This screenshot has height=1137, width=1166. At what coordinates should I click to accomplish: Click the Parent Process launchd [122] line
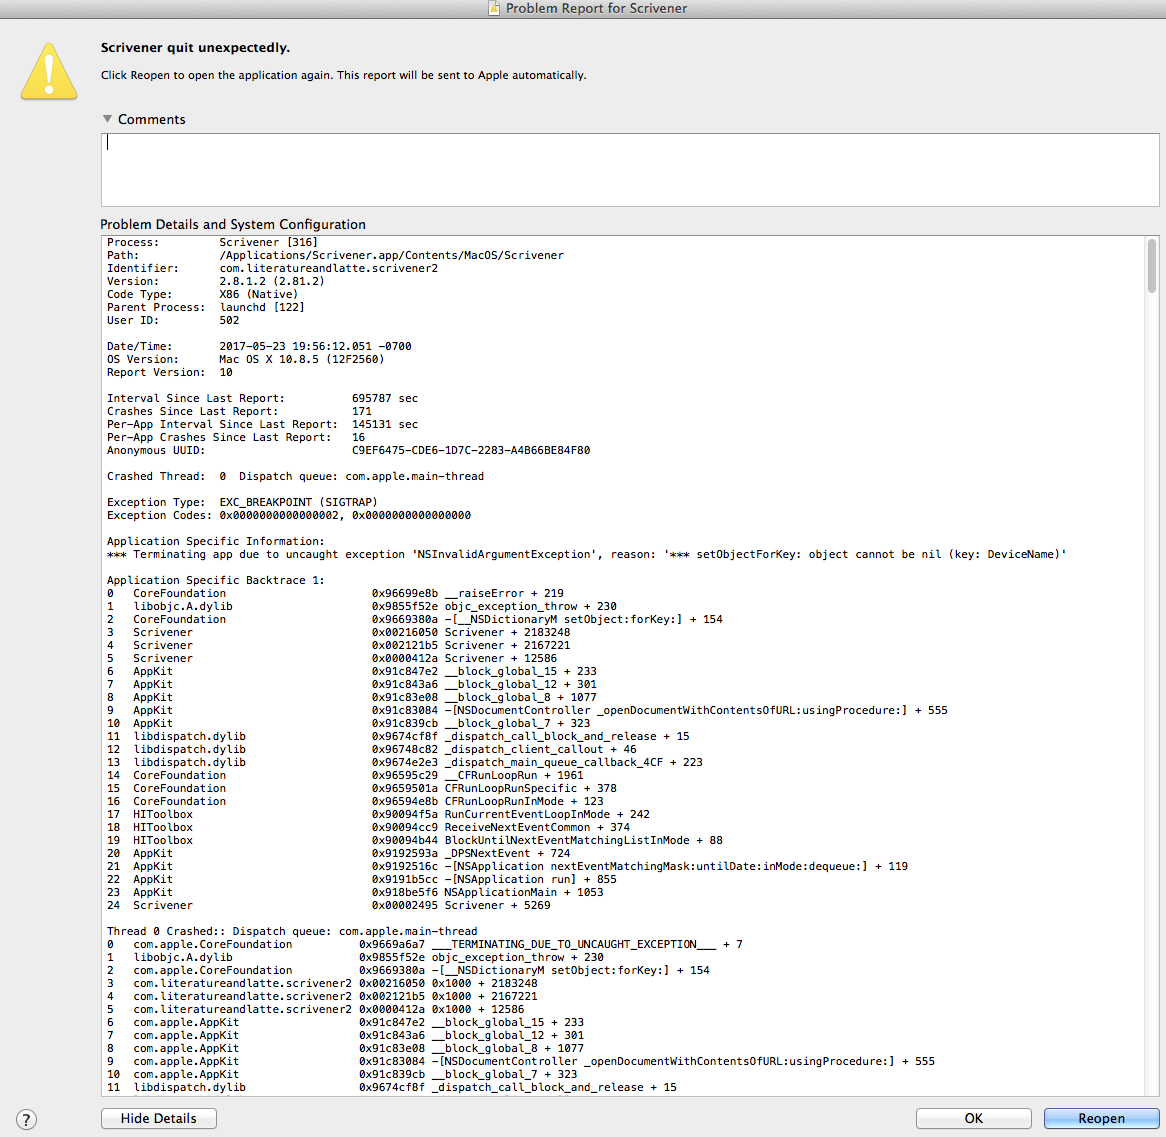click(206, 307)
